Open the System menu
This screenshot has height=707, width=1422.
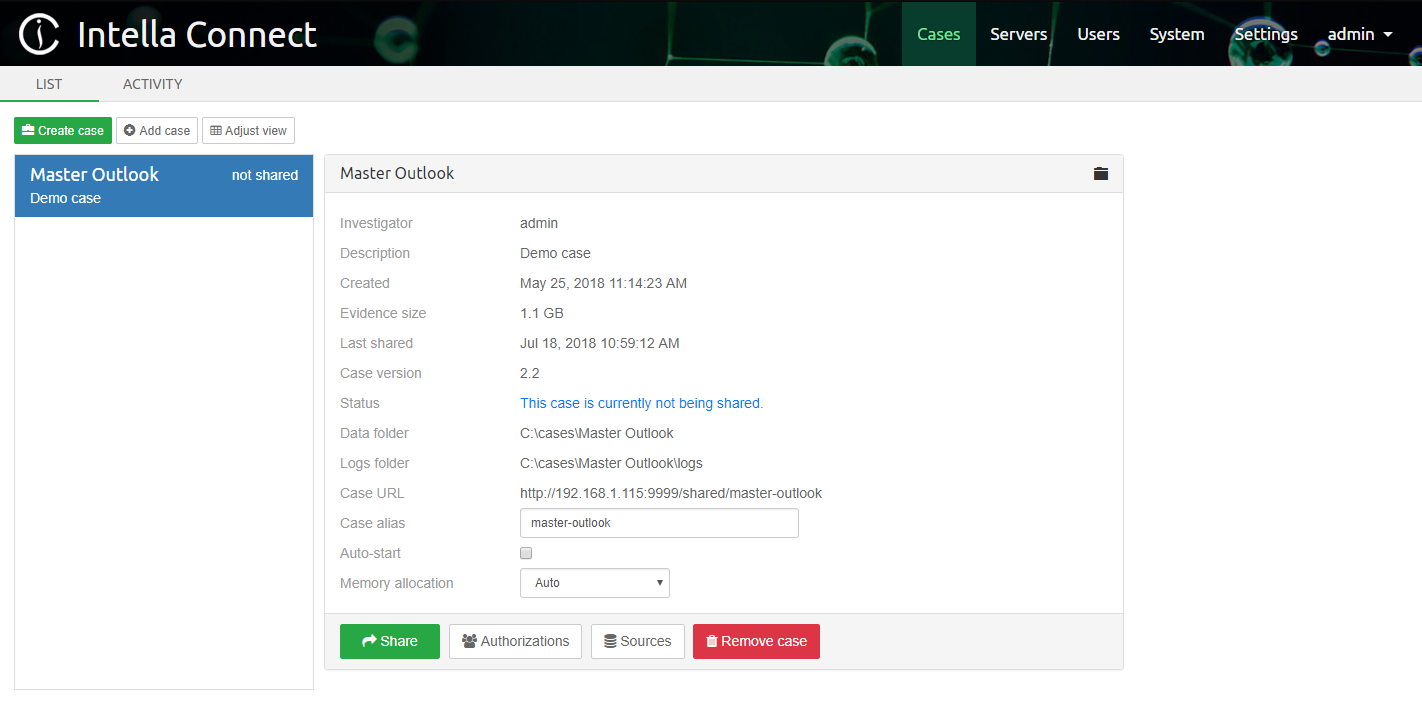(x=1176, y=33)
